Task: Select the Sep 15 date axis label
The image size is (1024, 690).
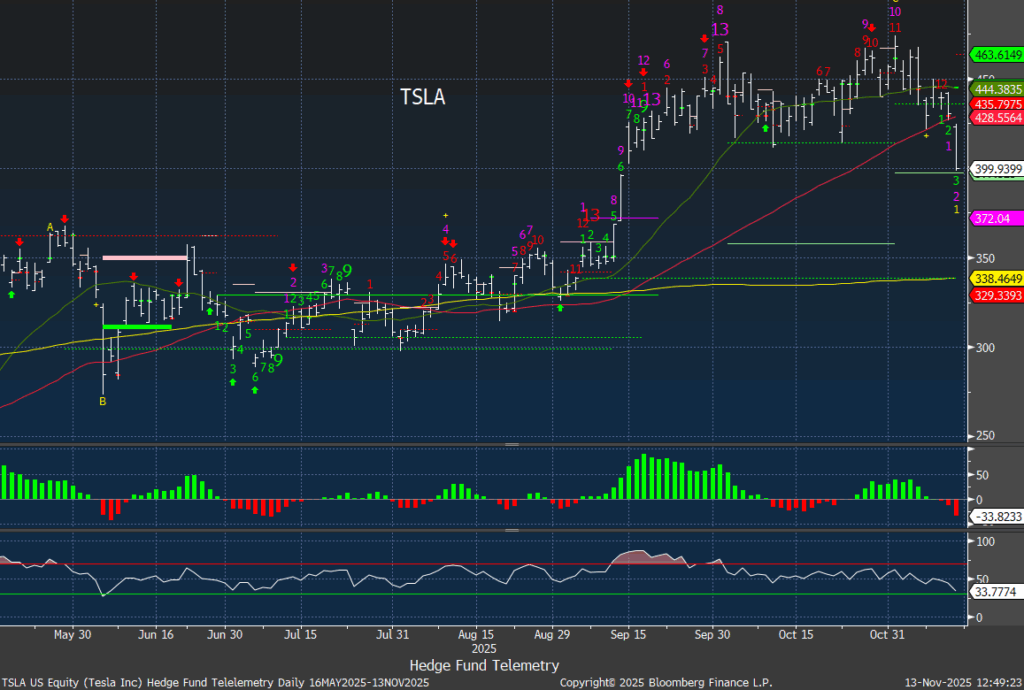Action: tap(626, 634)
